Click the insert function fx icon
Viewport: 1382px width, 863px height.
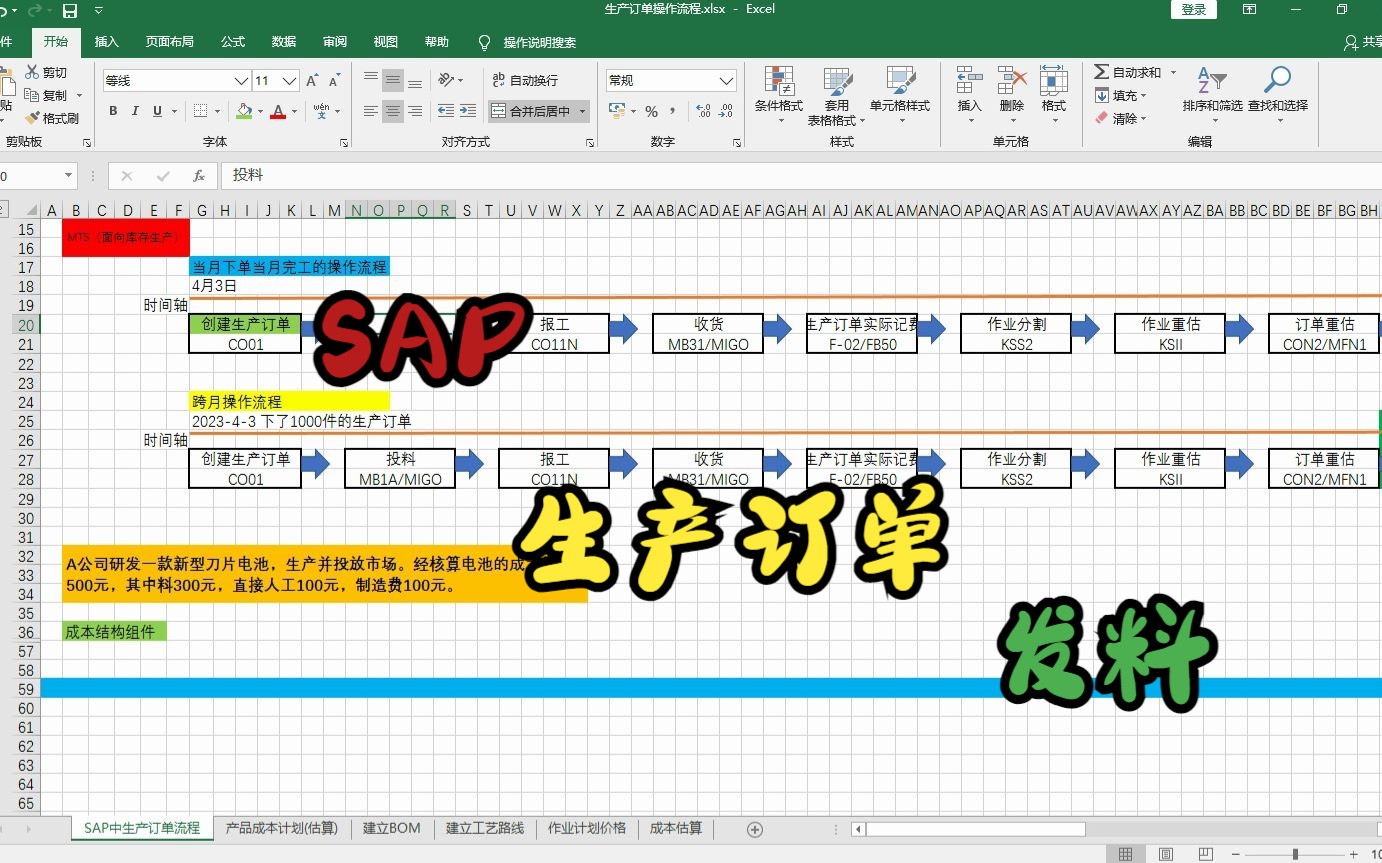[x=199, y=175]
